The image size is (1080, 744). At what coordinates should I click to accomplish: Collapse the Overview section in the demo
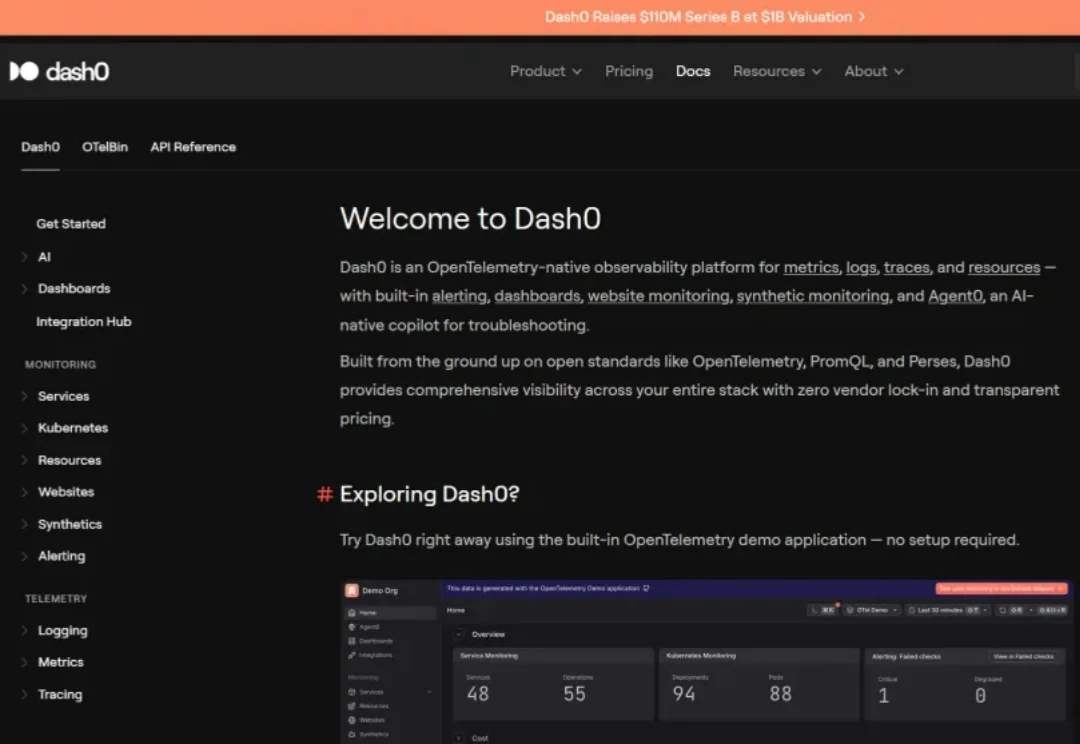tap(459, 633)
